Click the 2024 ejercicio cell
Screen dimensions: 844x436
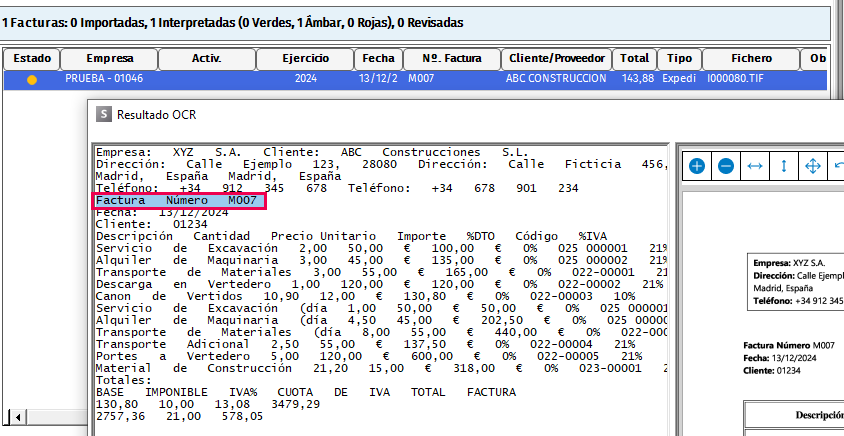coord(306,79)
